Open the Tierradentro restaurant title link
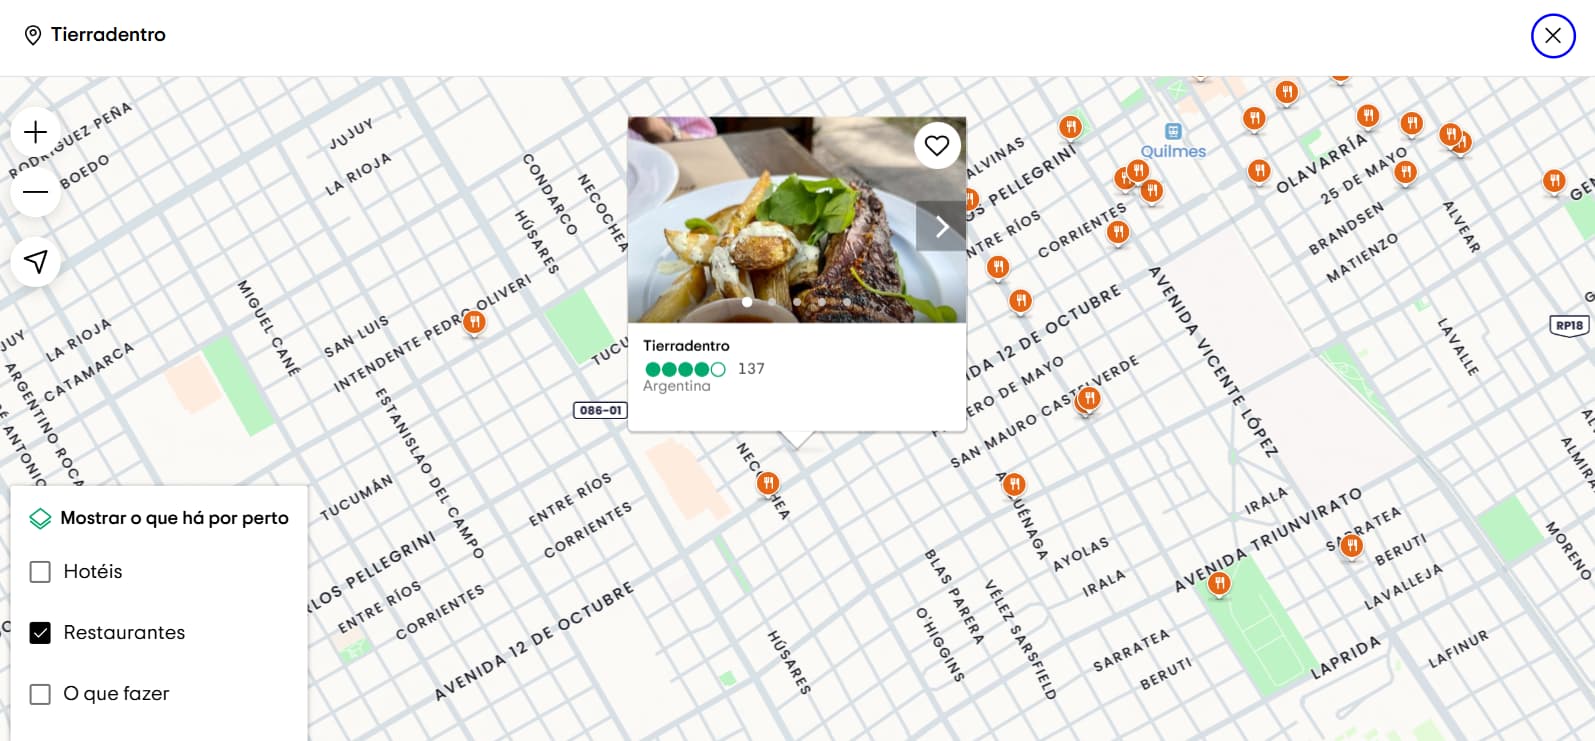The width and height of the screenshot is (1595, 741). click(x=686, y=345)
